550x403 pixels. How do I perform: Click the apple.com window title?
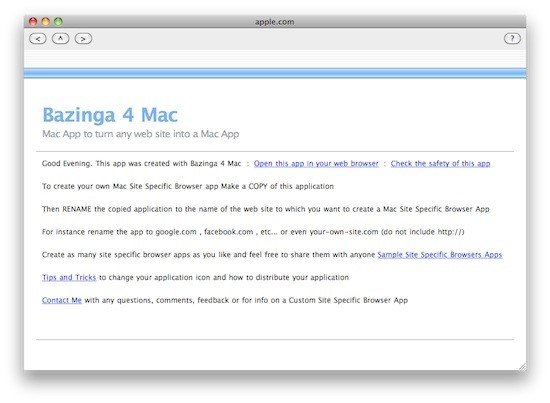click(x=275, y=22)
